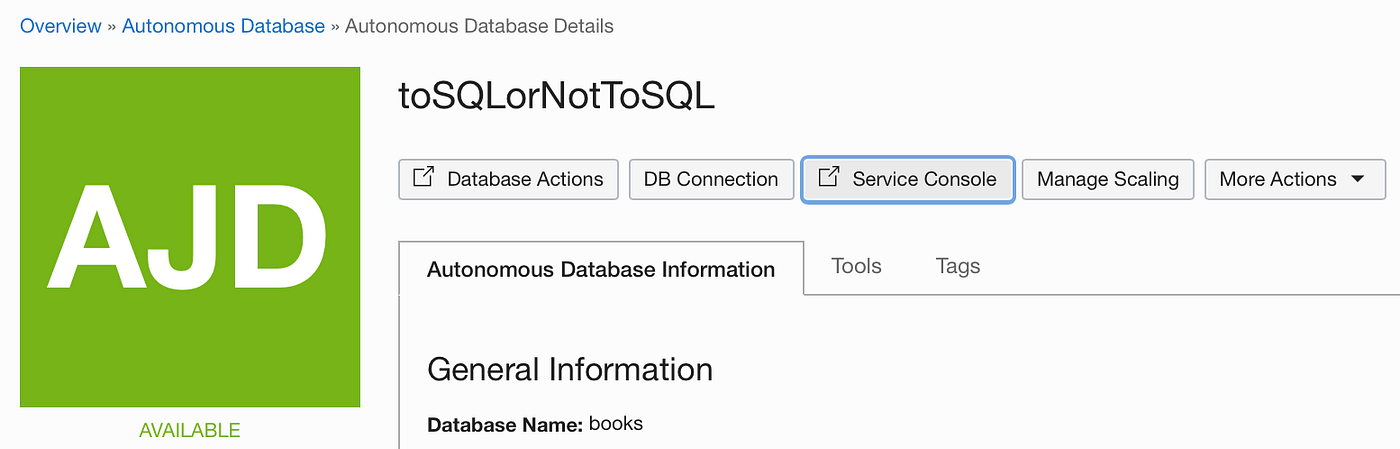Click the external-link icon on Database Actions
The image size is (1400, 449).
coord(423,178)
